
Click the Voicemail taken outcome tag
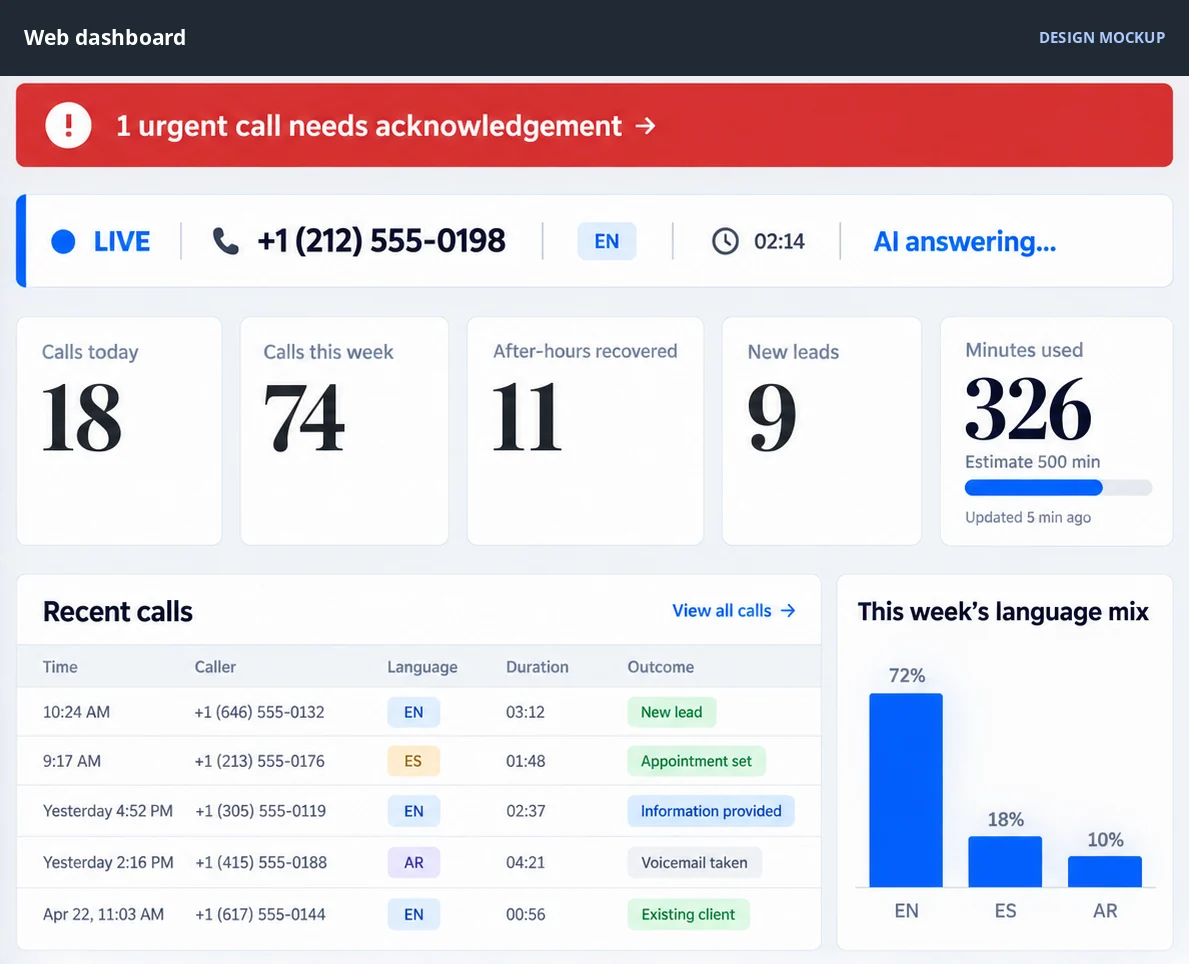click(694, 862)
